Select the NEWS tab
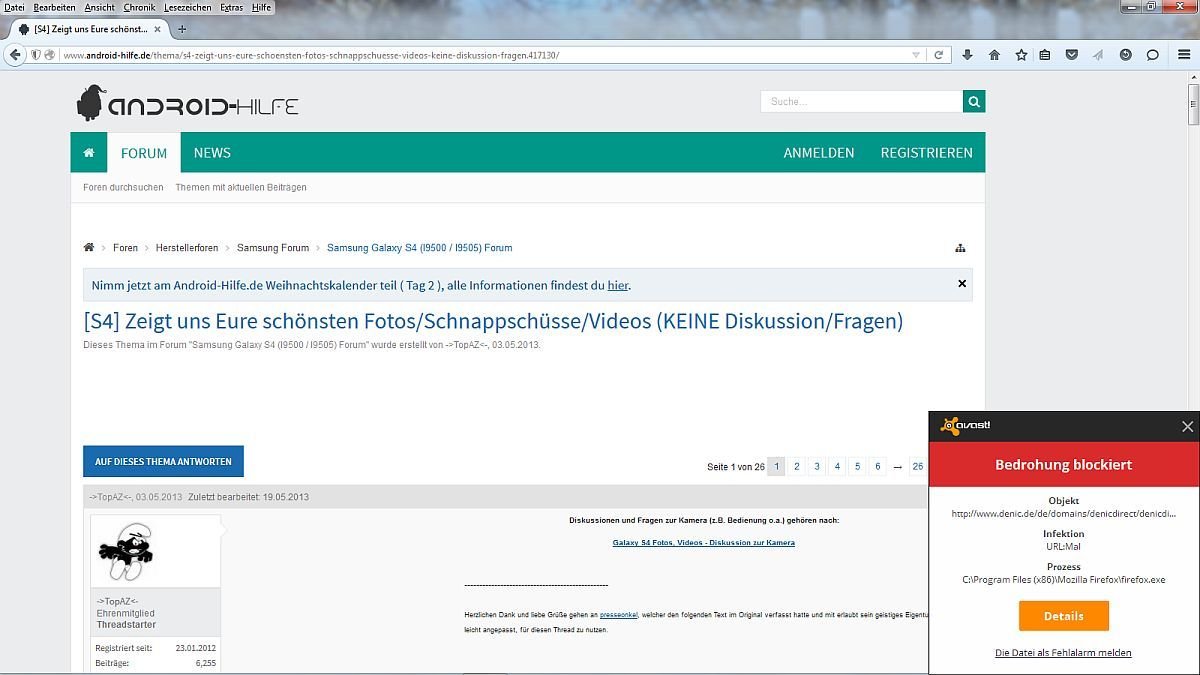The width and height of the screenshot is (1200, 675). click(212, 153)
